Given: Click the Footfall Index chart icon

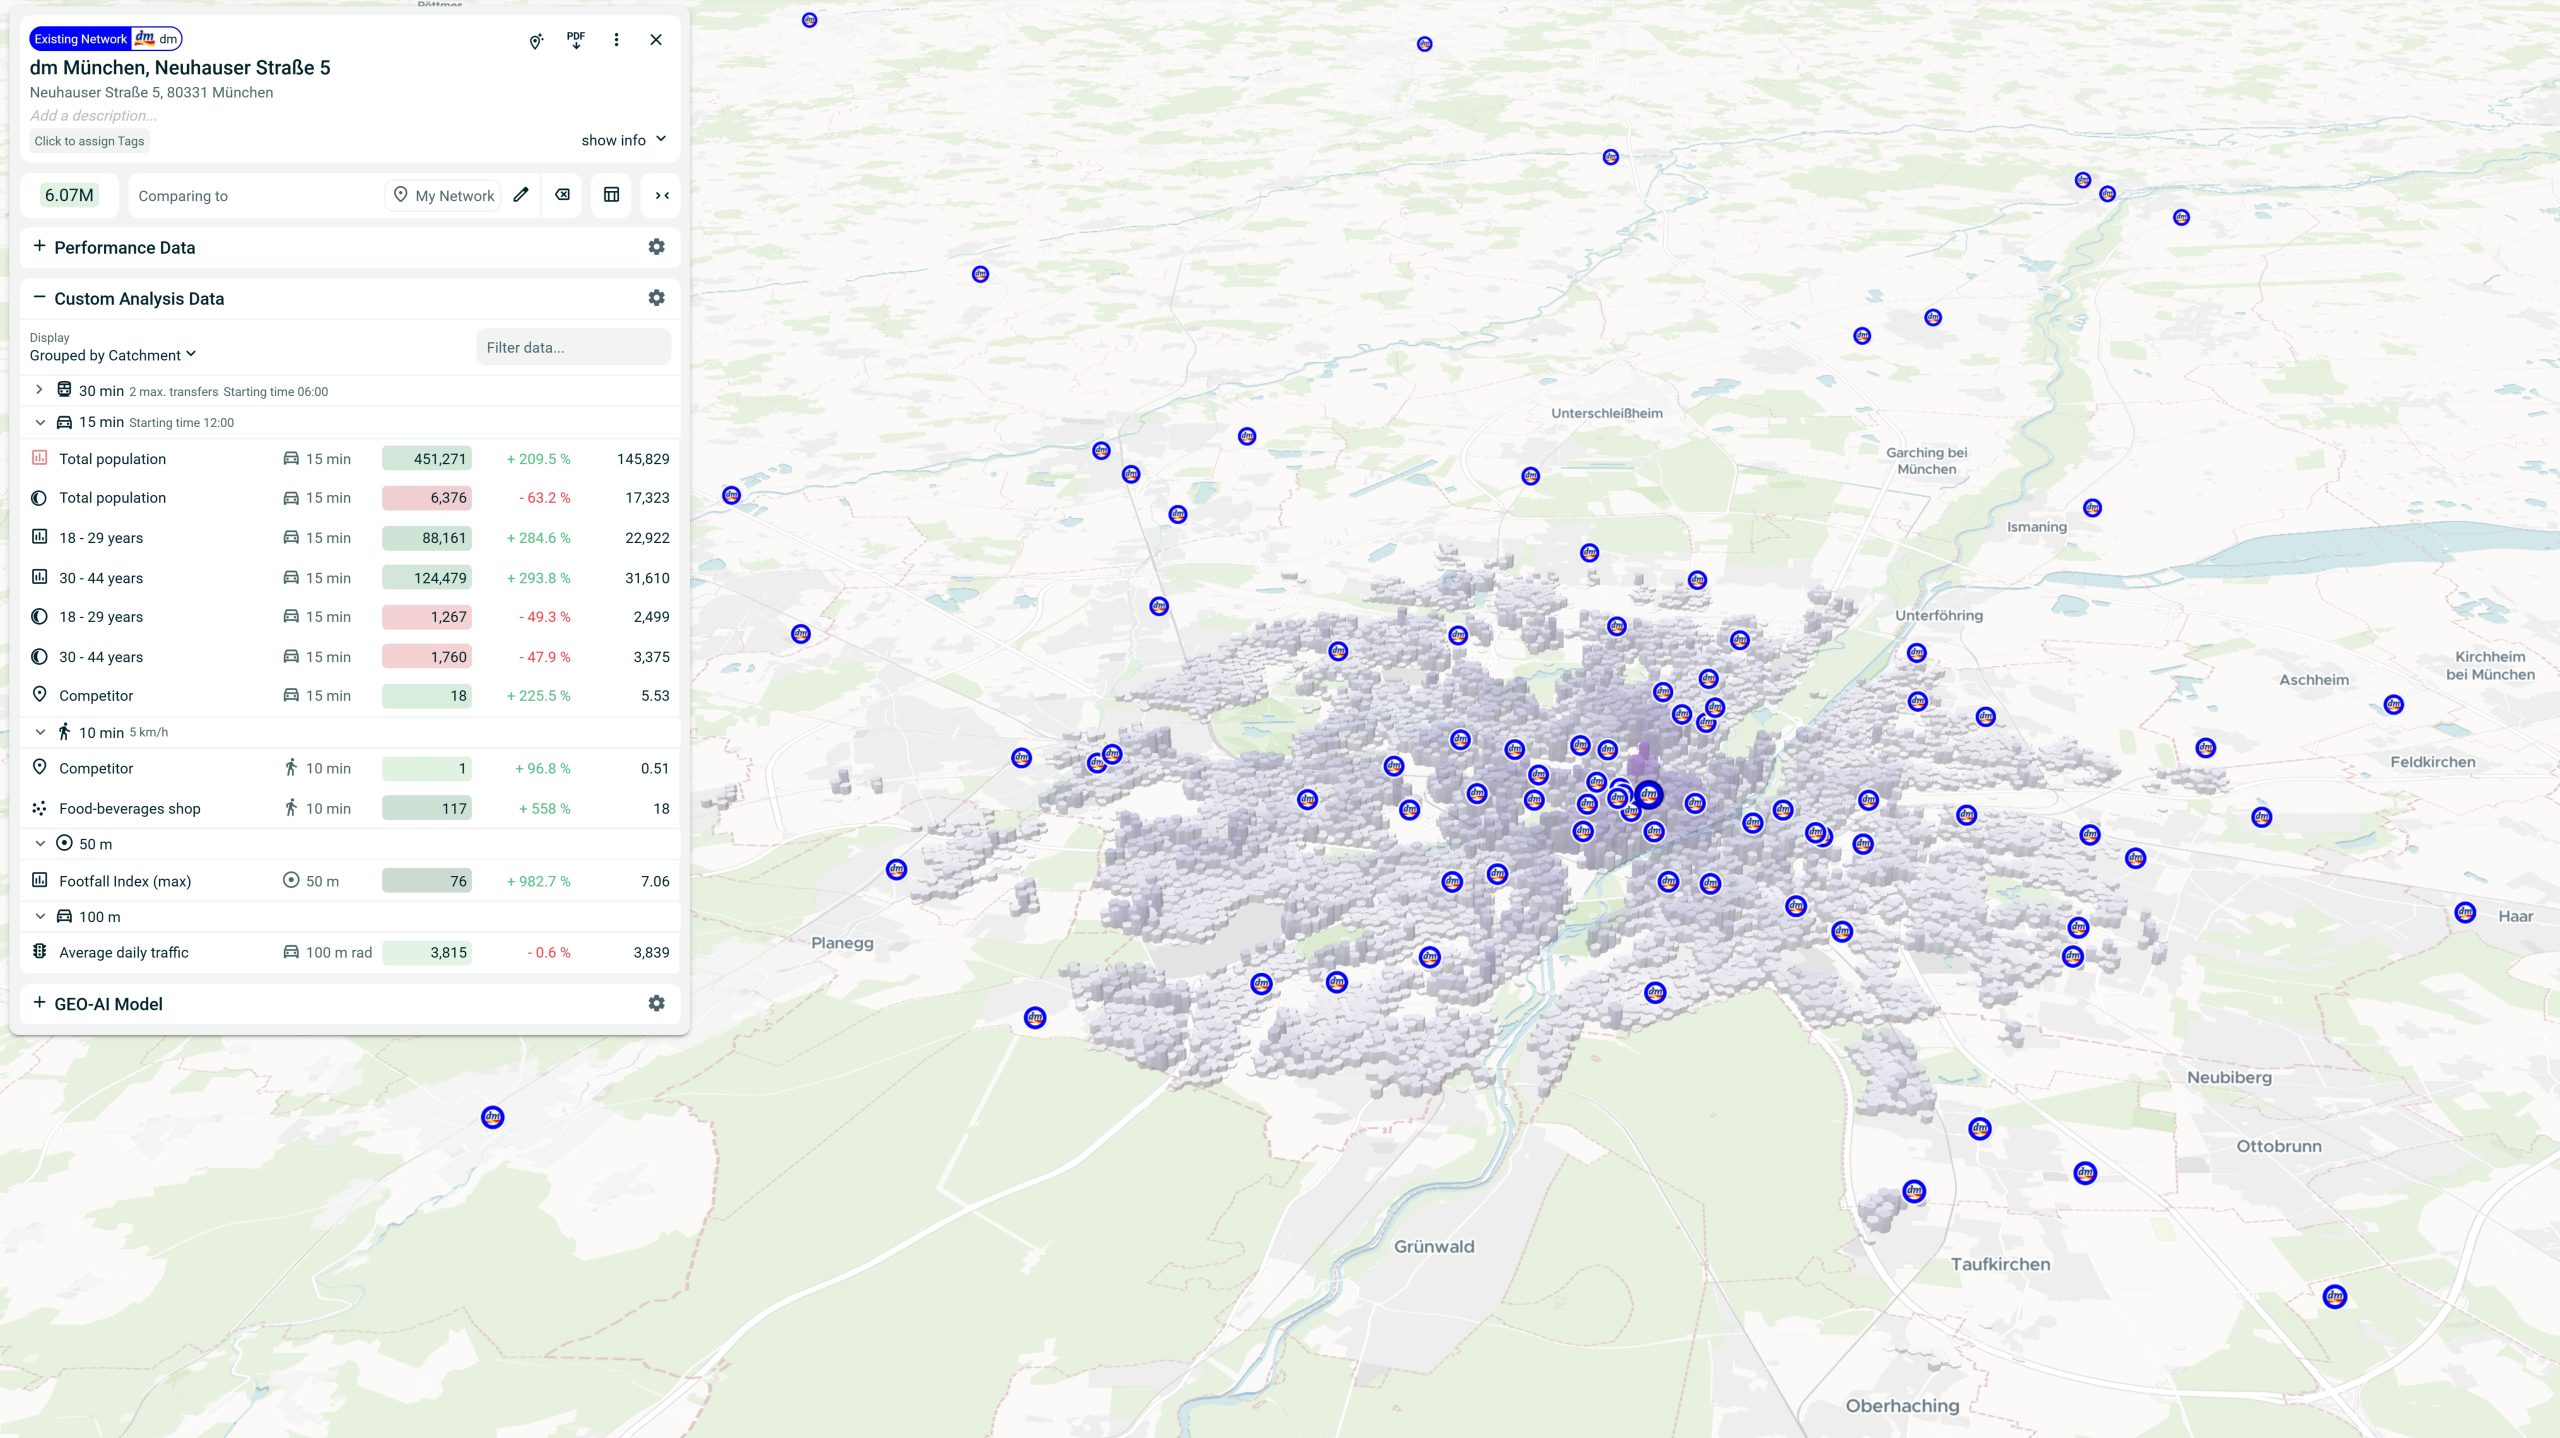Looking at the screenshot, I should 39,880.
